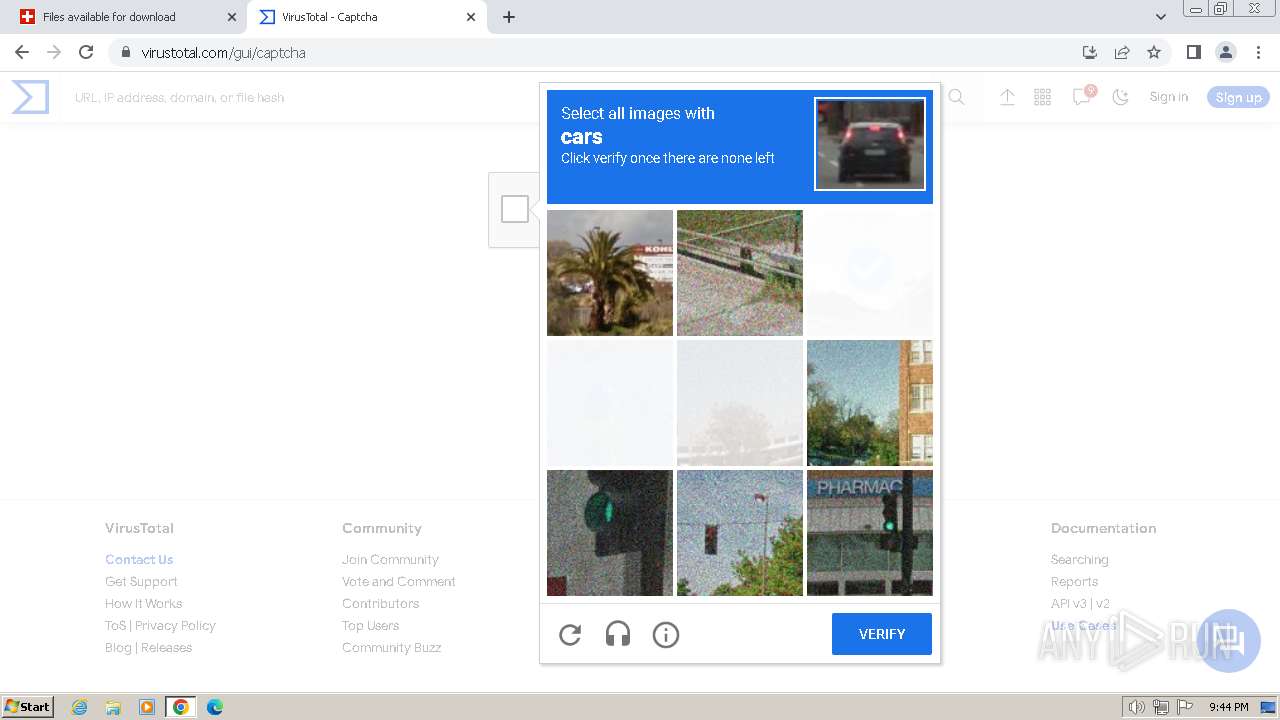Toggle the browser side panel
1280x720 pixels.
[1193, 52]
